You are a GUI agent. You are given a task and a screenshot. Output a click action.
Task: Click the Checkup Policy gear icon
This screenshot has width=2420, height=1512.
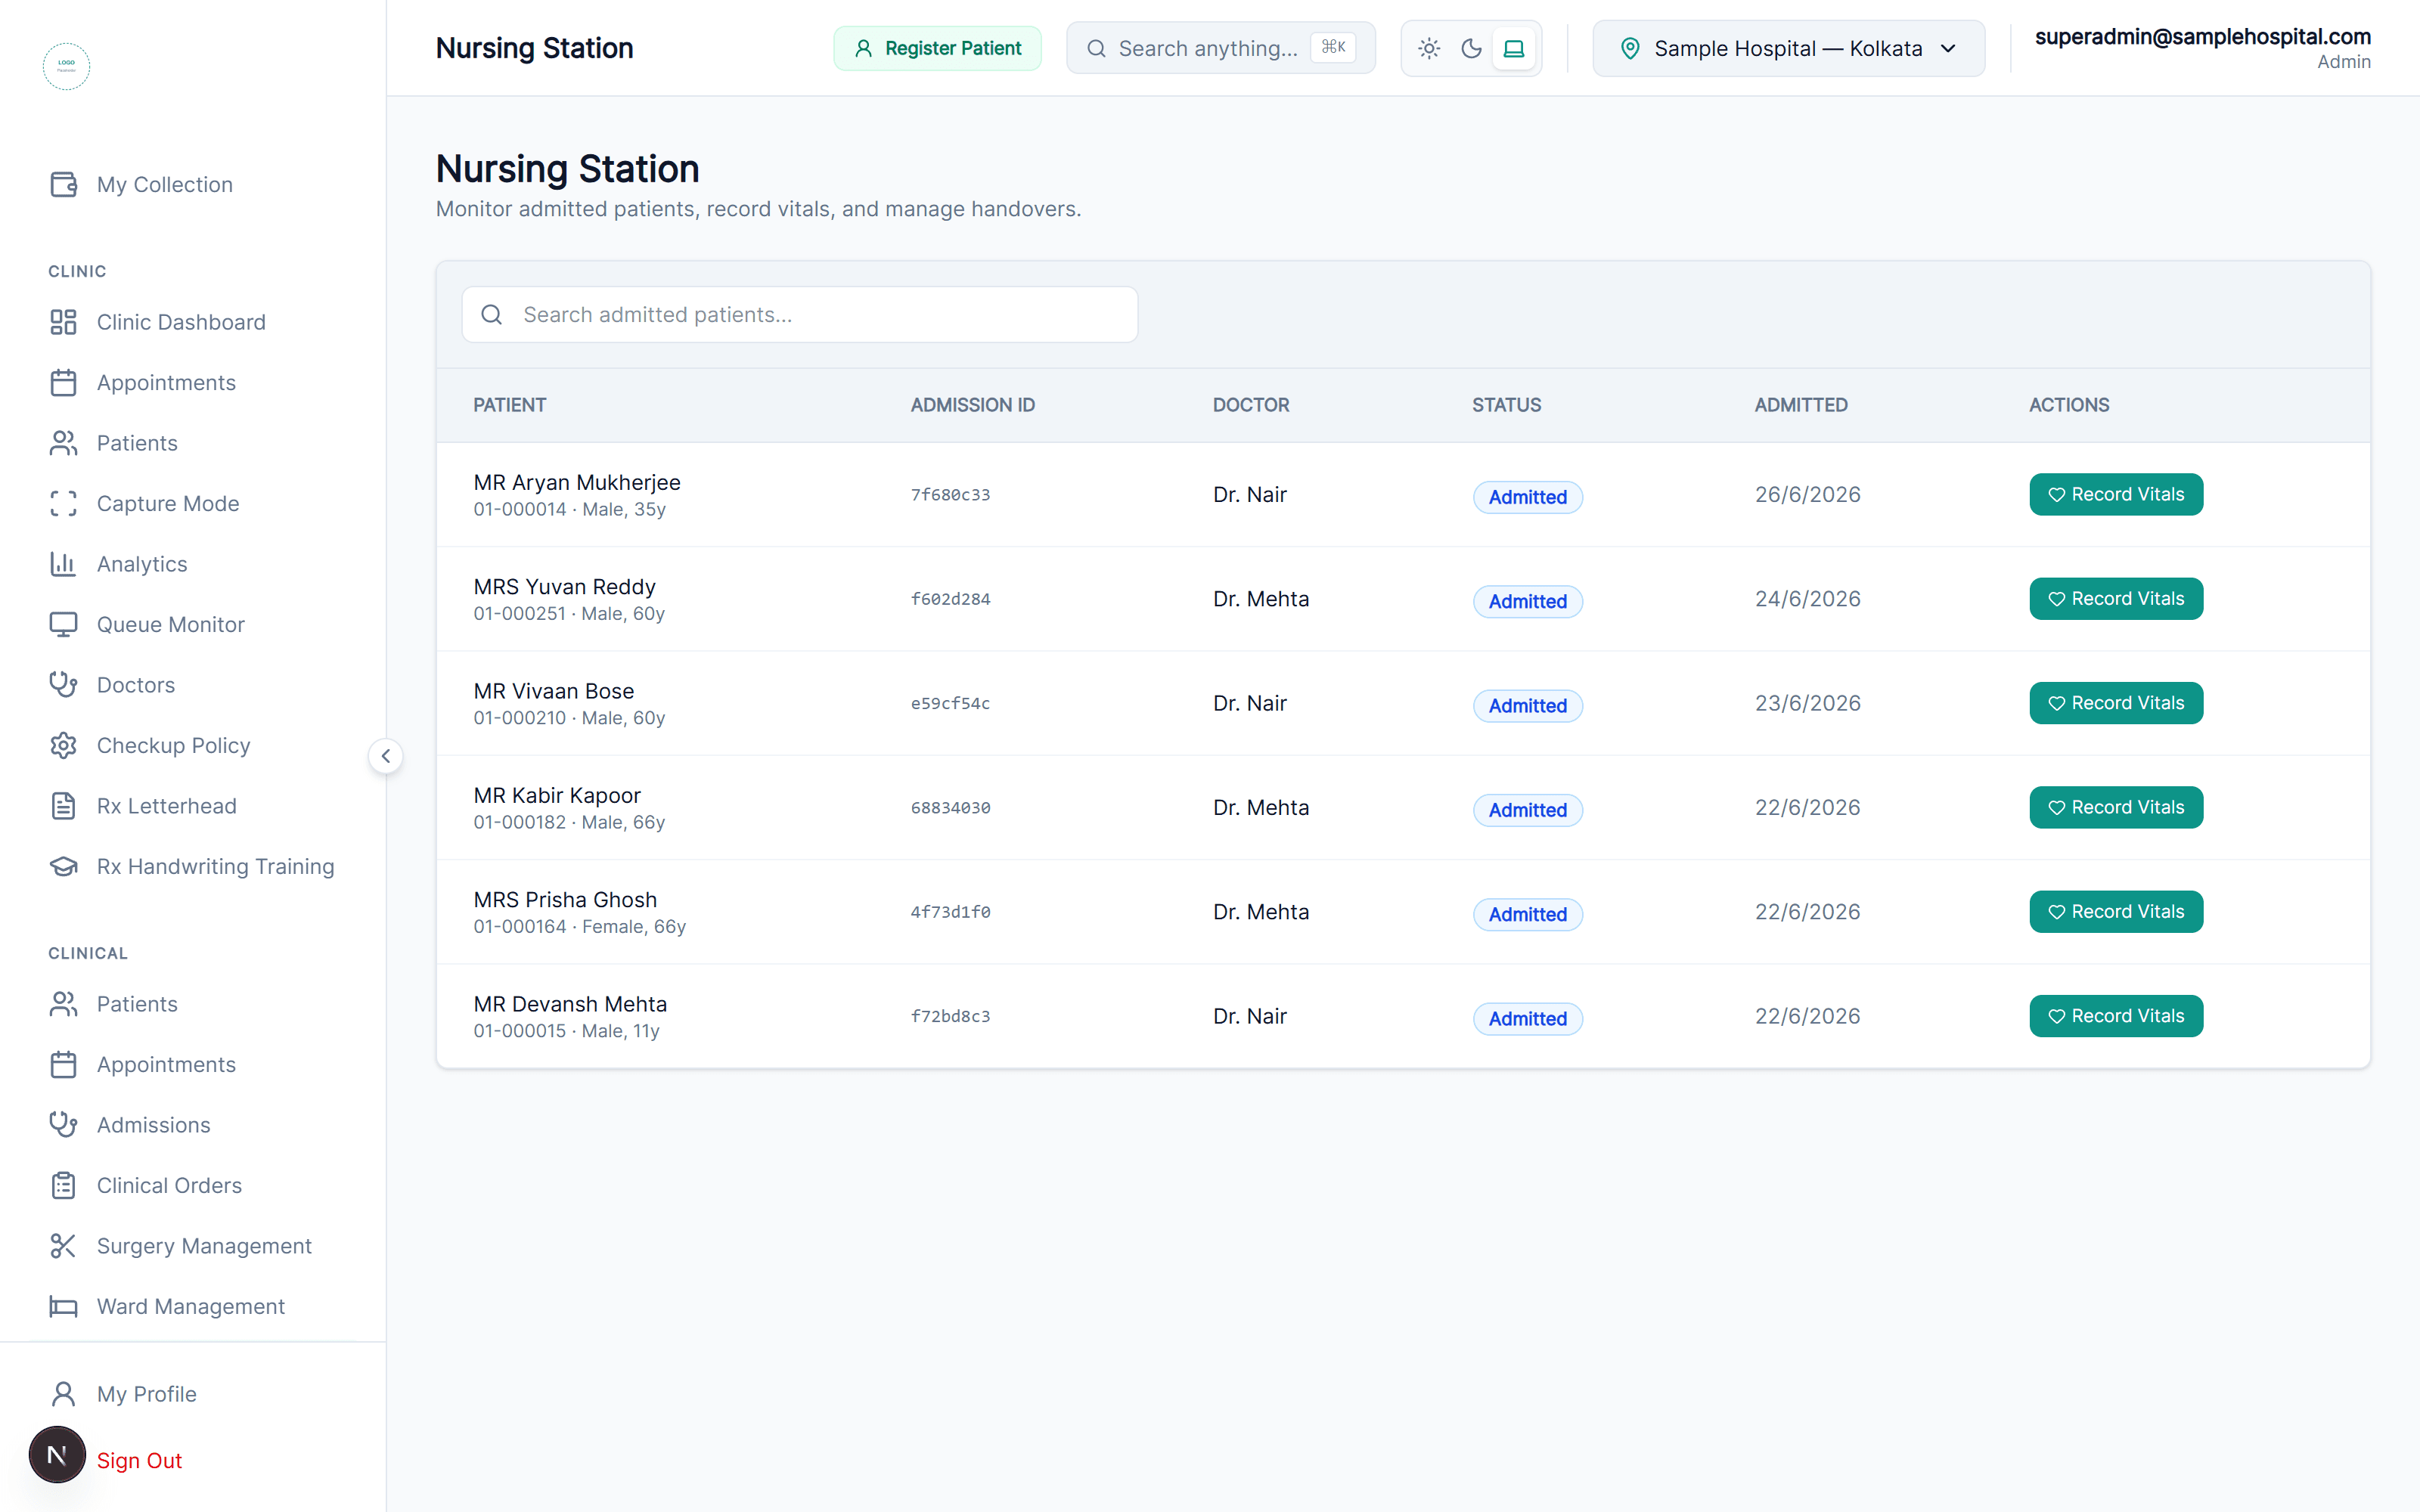point(63,746)
